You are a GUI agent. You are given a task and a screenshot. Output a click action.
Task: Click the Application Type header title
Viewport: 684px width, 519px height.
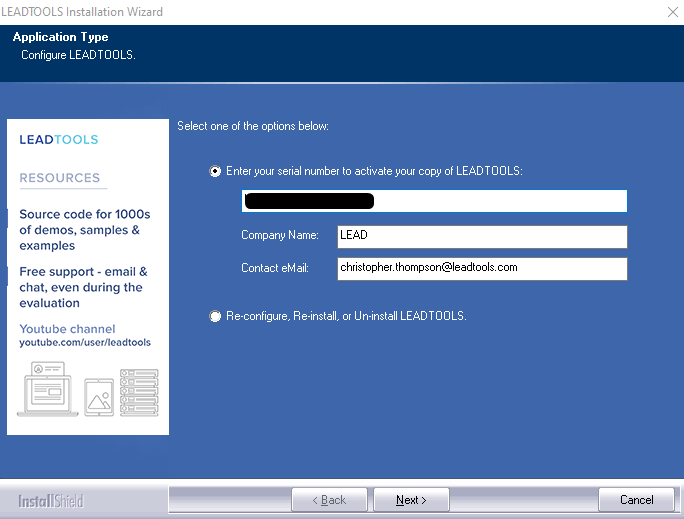61,37
